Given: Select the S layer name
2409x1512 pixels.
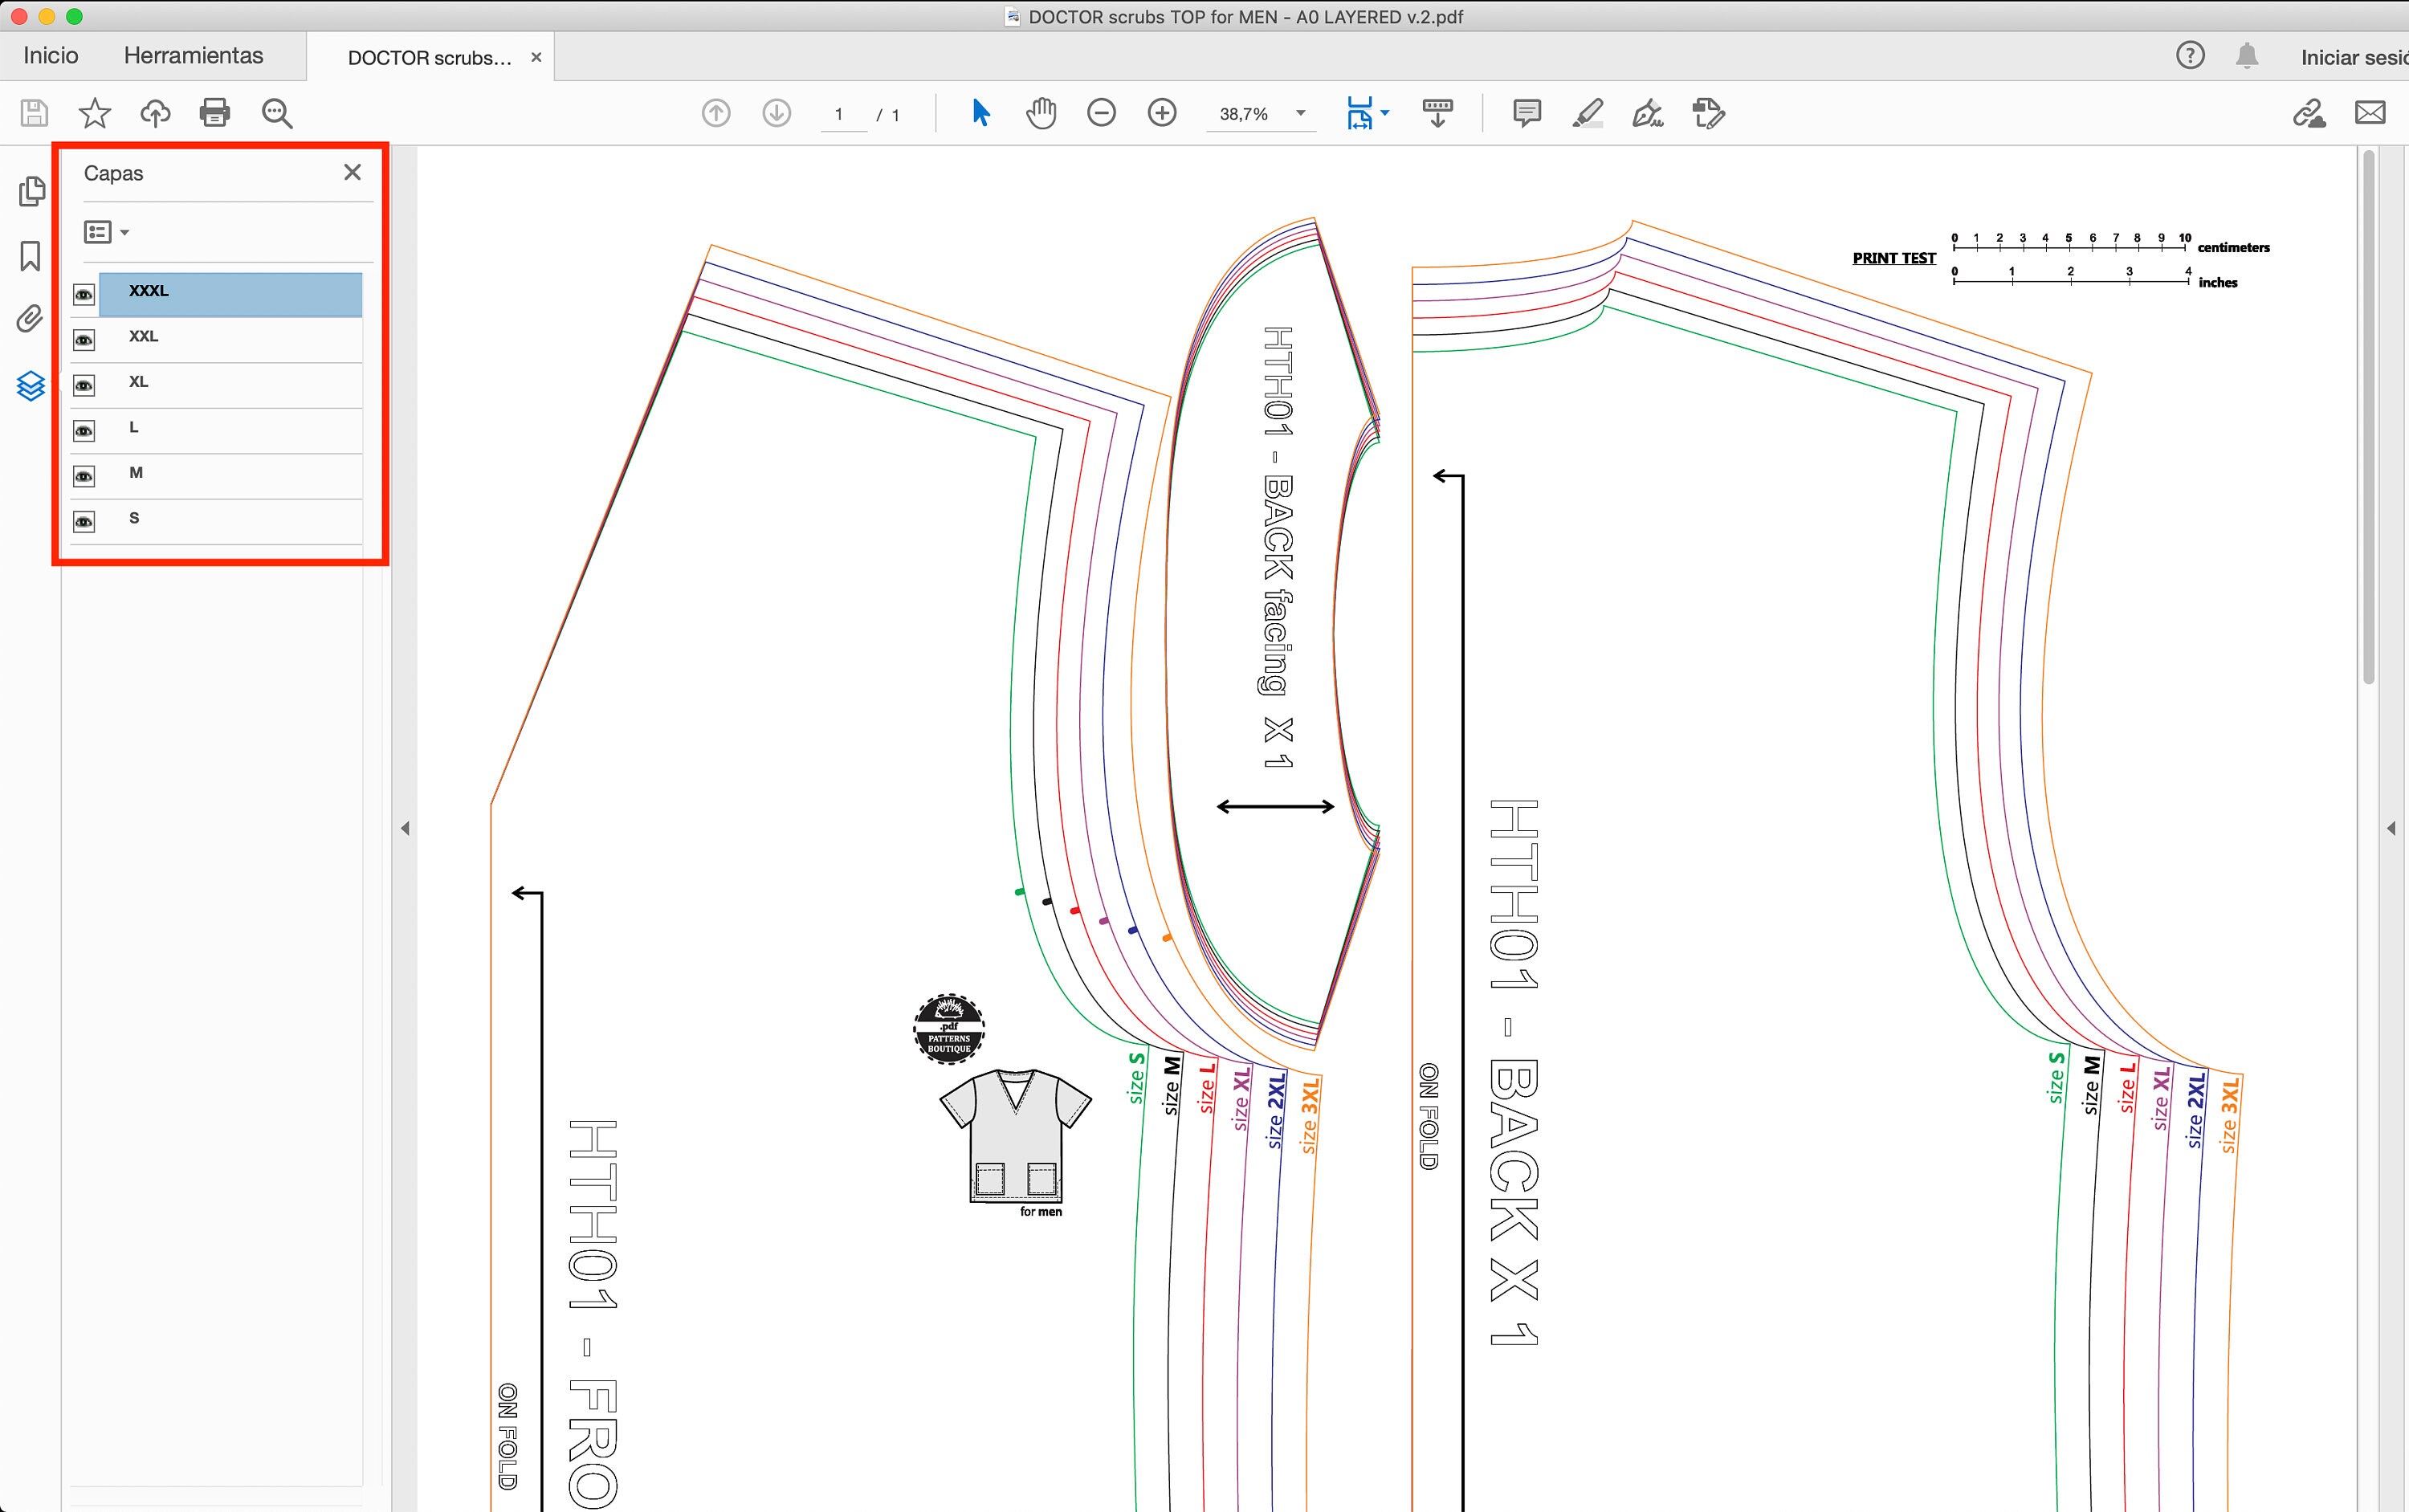Looking at the screenshot, I should coord(134,518).
